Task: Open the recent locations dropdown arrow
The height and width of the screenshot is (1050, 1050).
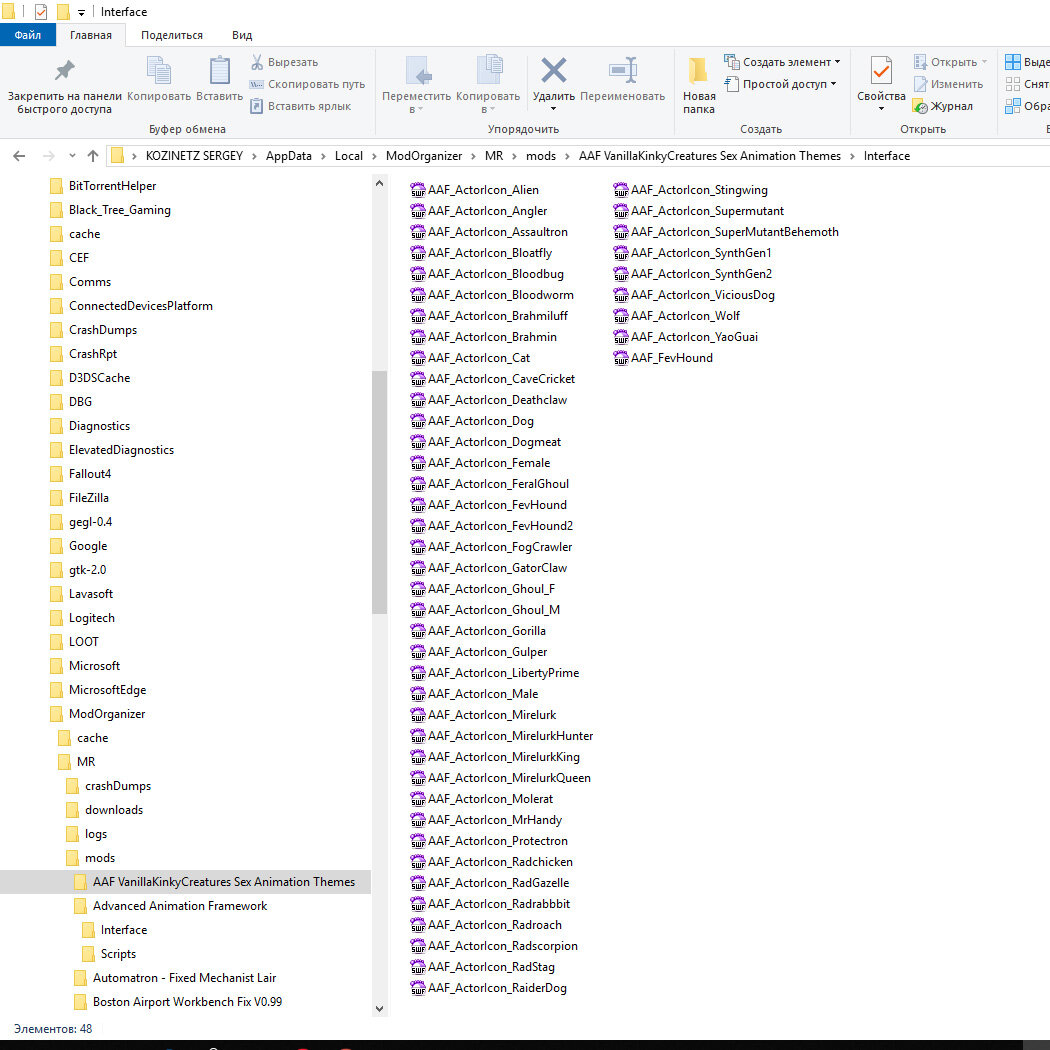Action: click(72, 156)
